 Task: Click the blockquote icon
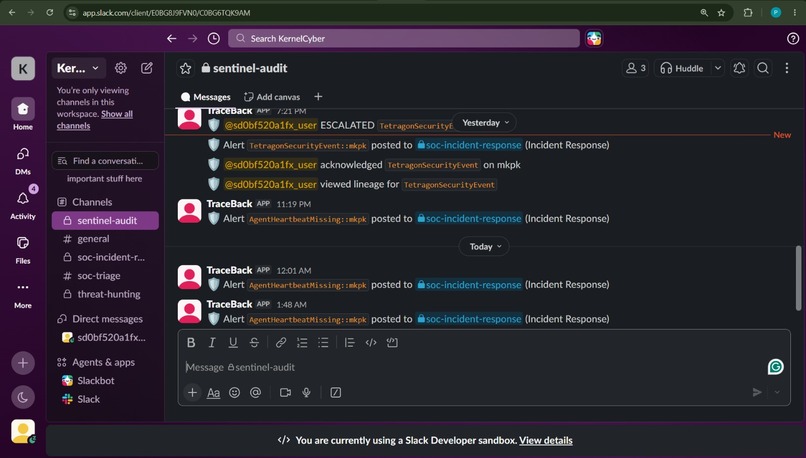tap(350, 342)
